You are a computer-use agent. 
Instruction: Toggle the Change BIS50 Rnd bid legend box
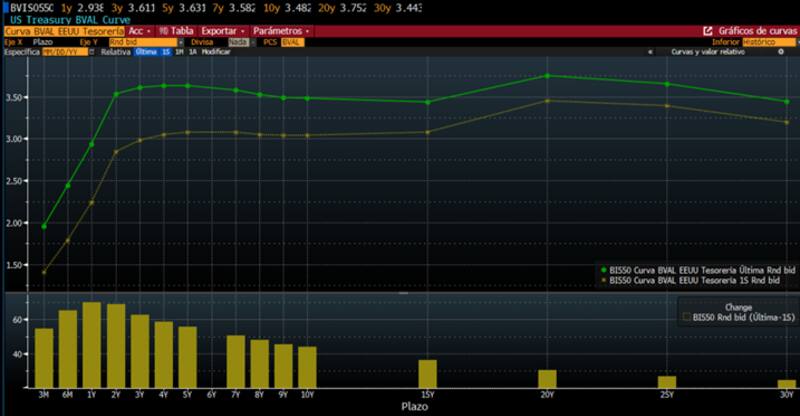(685, 316)
